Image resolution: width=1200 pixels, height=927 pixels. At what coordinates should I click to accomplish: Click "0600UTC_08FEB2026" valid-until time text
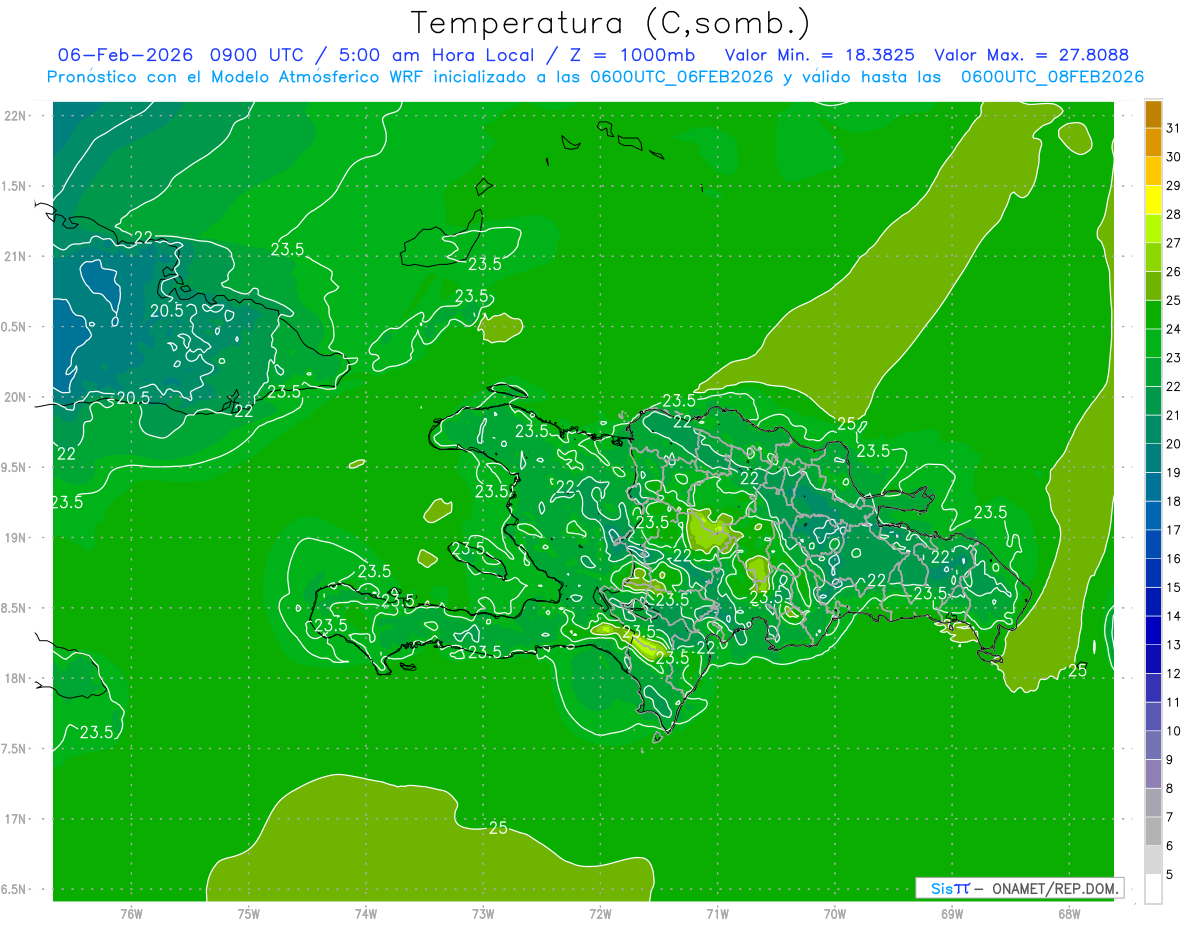pyautogui.click(x=1052, y=77)
